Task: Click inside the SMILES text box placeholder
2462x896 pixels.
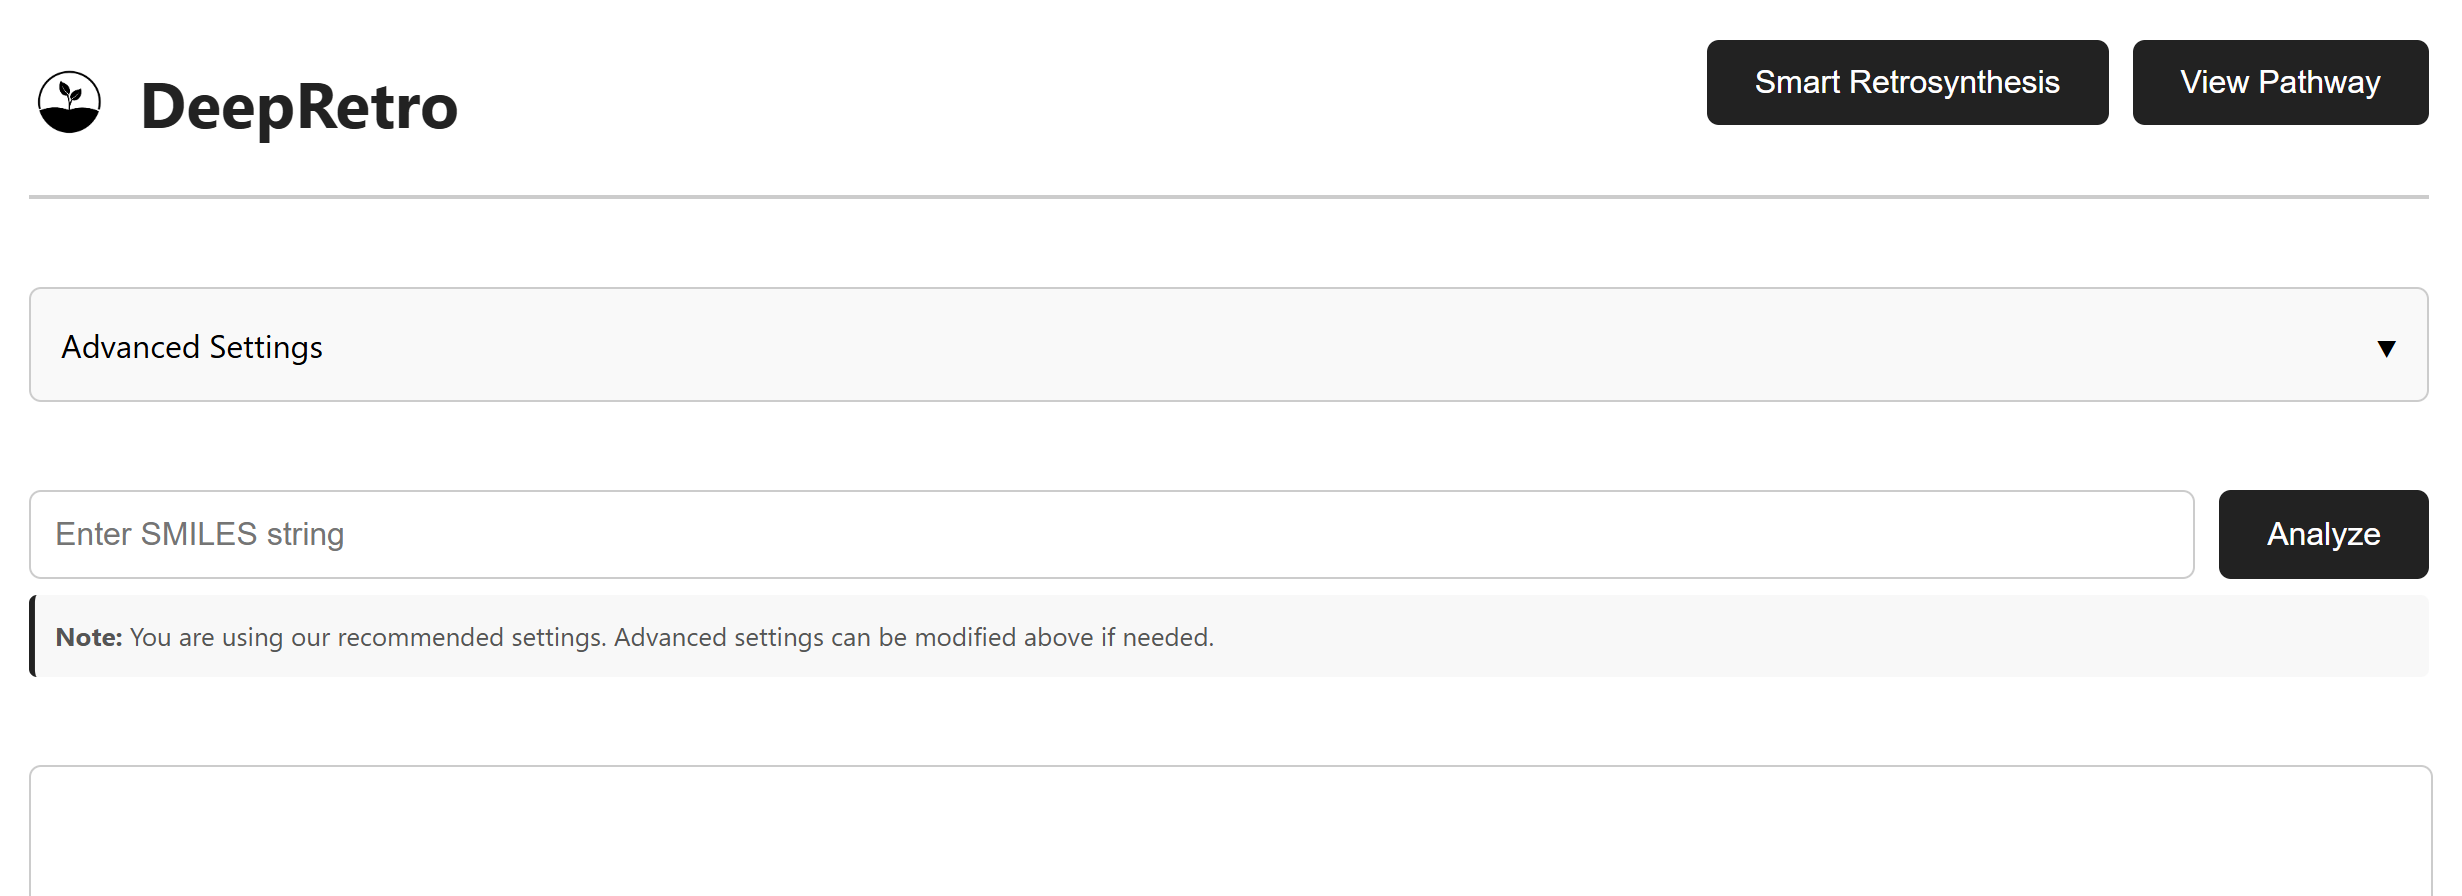Action: pyautogui.click(x=200, y=534)
